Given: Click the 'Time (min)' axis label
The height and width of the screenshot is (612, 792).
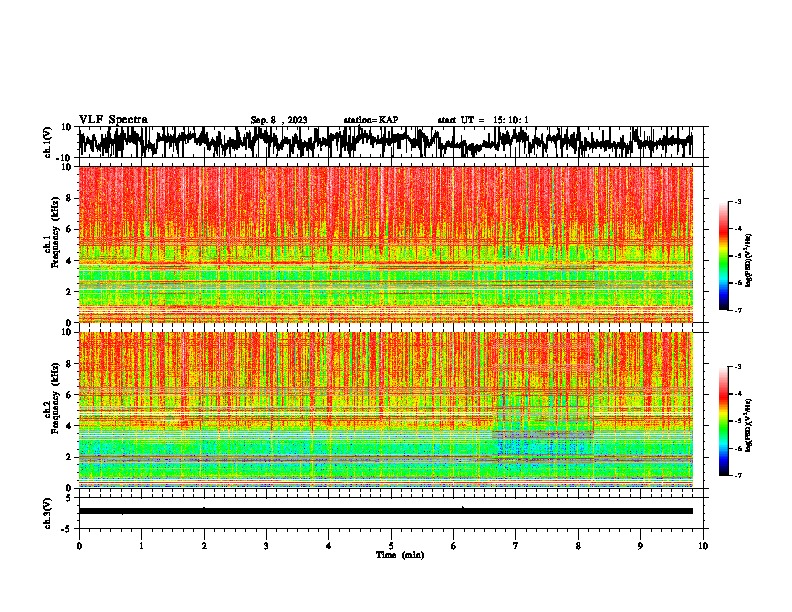Looking at the screenshot, I should 400,555.
